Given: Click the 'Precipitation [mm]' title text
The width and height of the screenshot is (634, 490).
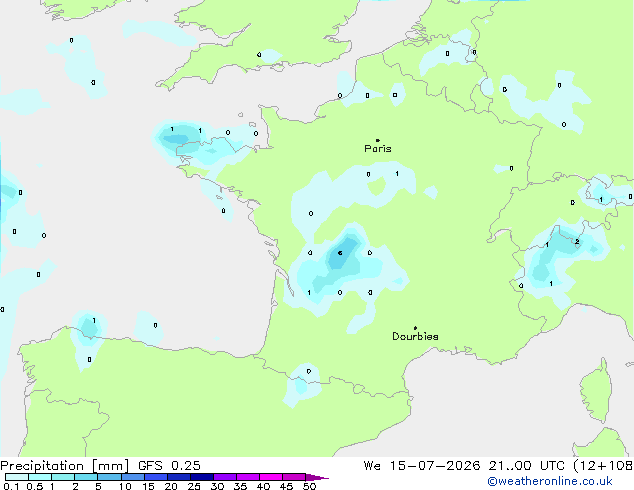Looking at the screenshot, I should click(65, 466).
